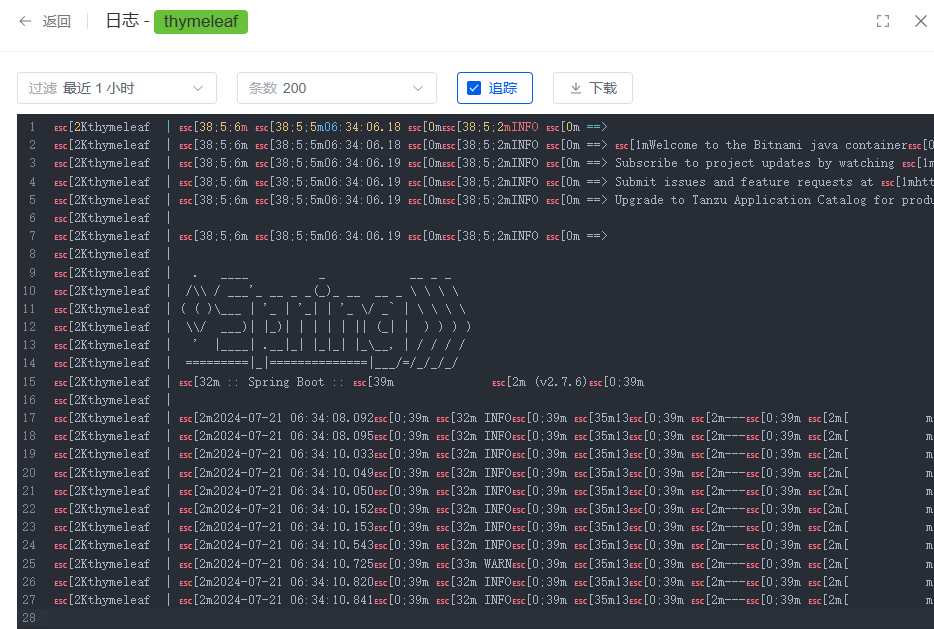Click the (v2.7.6) version text

tap(561, 382)
